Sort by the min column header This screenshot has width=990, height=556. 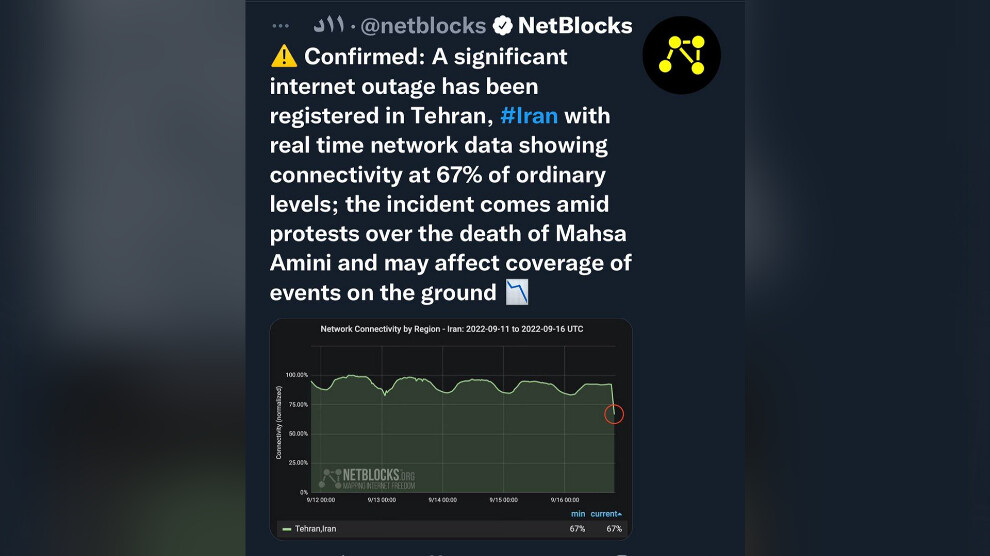[x=578, y=514]
